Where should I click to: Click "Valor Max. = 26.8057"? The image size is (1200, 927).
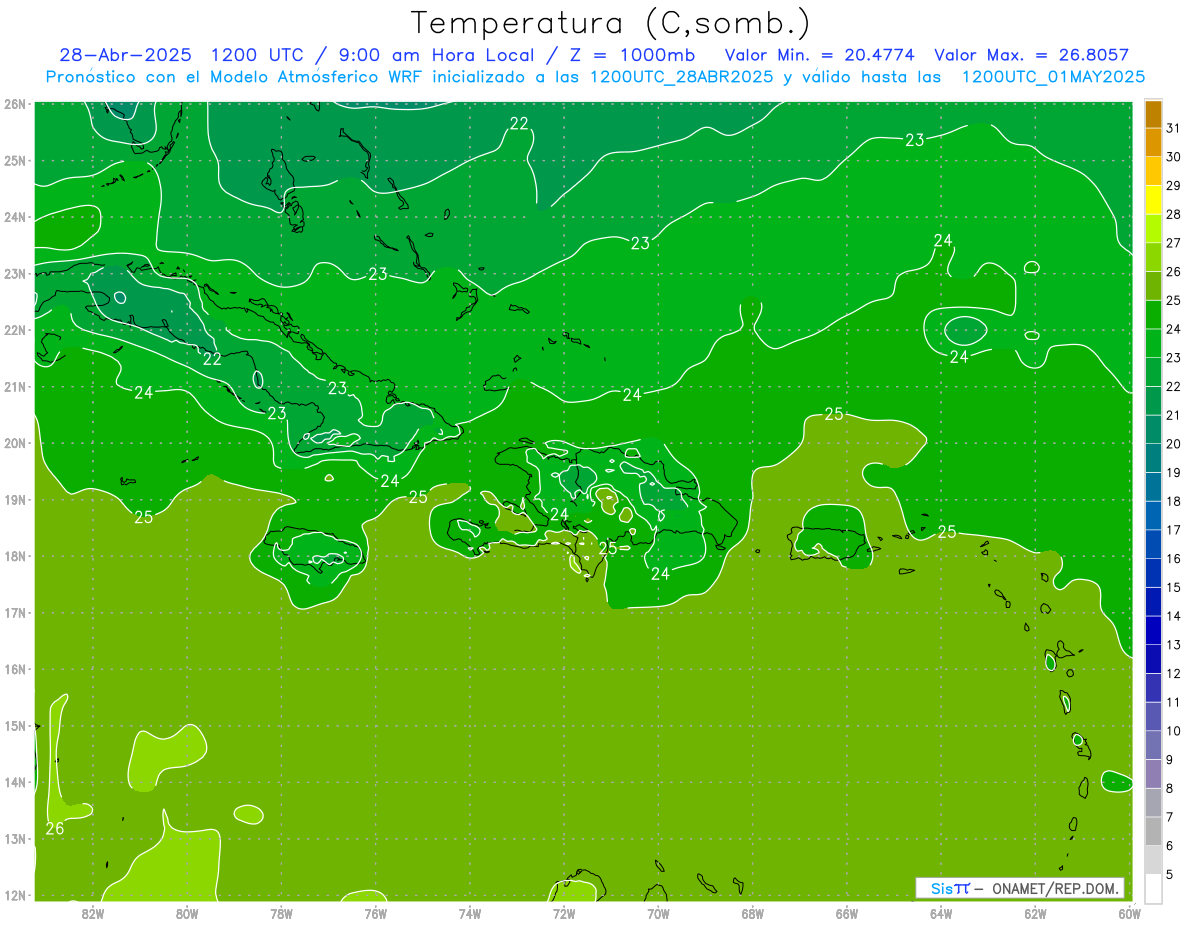click(1031, 56)
